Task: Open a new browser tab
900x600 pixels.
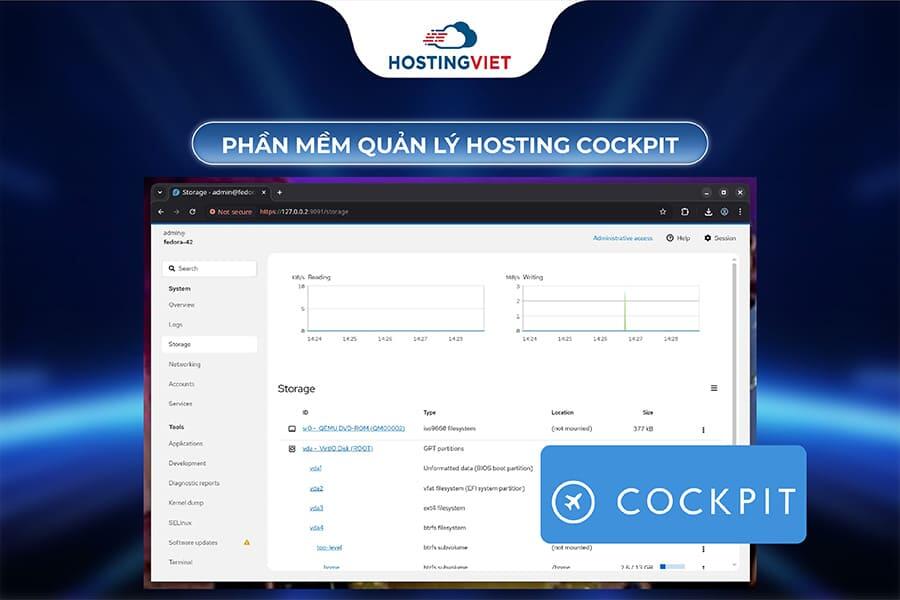Action: click(x=281, y=190)
